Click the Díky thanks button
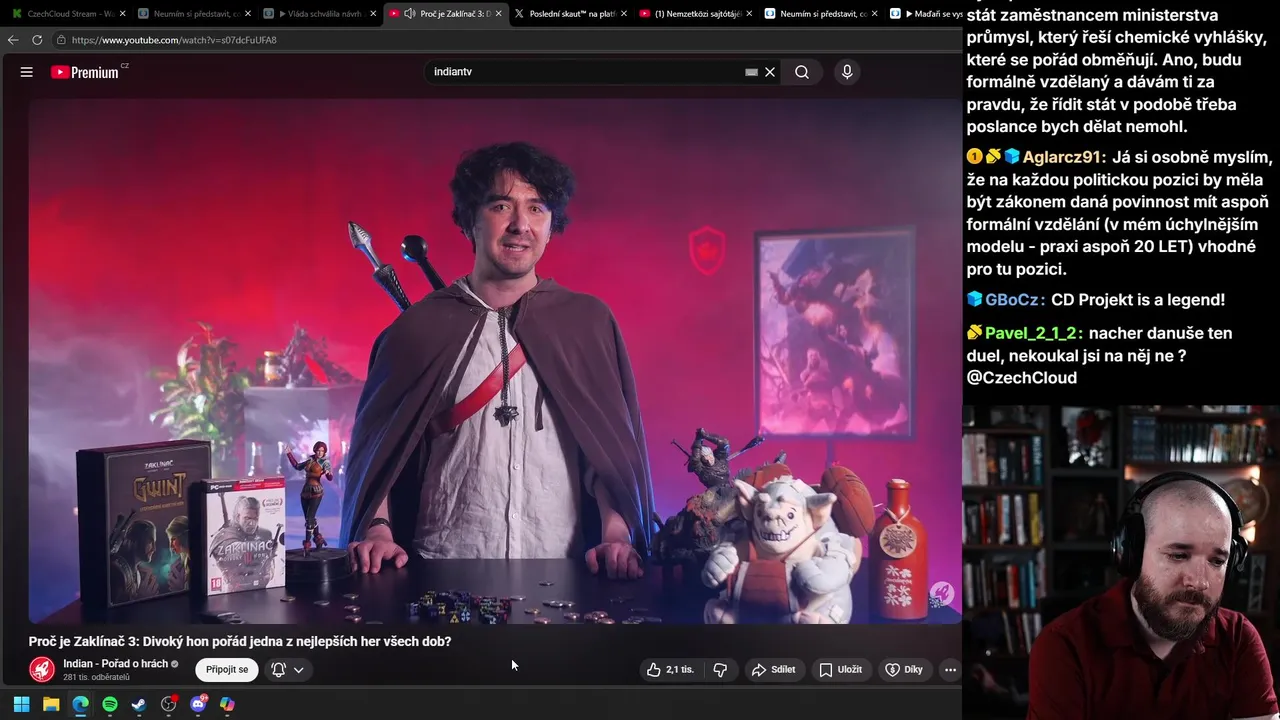 (x=904, y=669)
